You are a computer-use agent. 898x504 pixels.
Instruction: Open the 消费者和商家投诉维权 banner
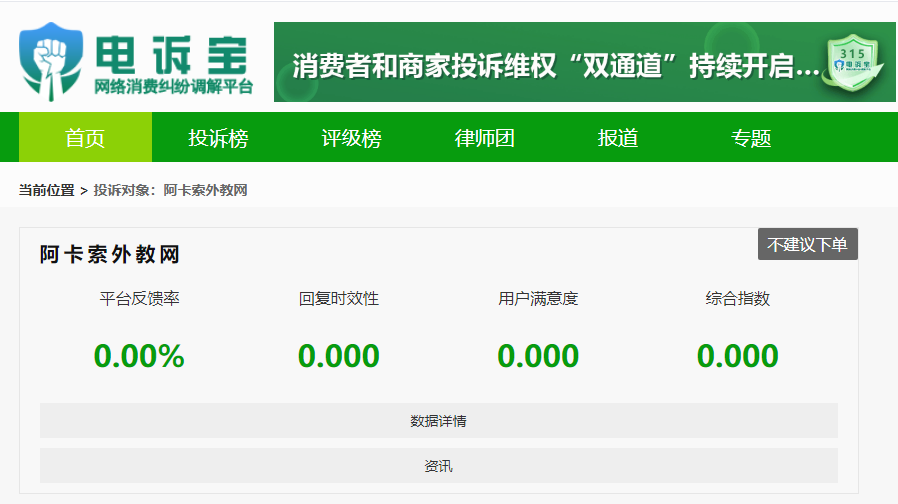click(584, 62)
